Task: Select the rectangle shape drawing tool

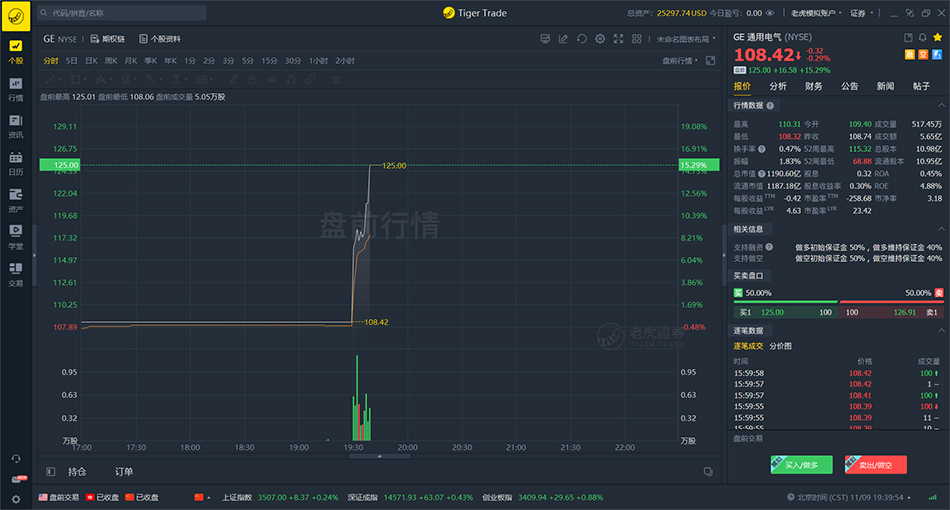Action: coord(76,79)
